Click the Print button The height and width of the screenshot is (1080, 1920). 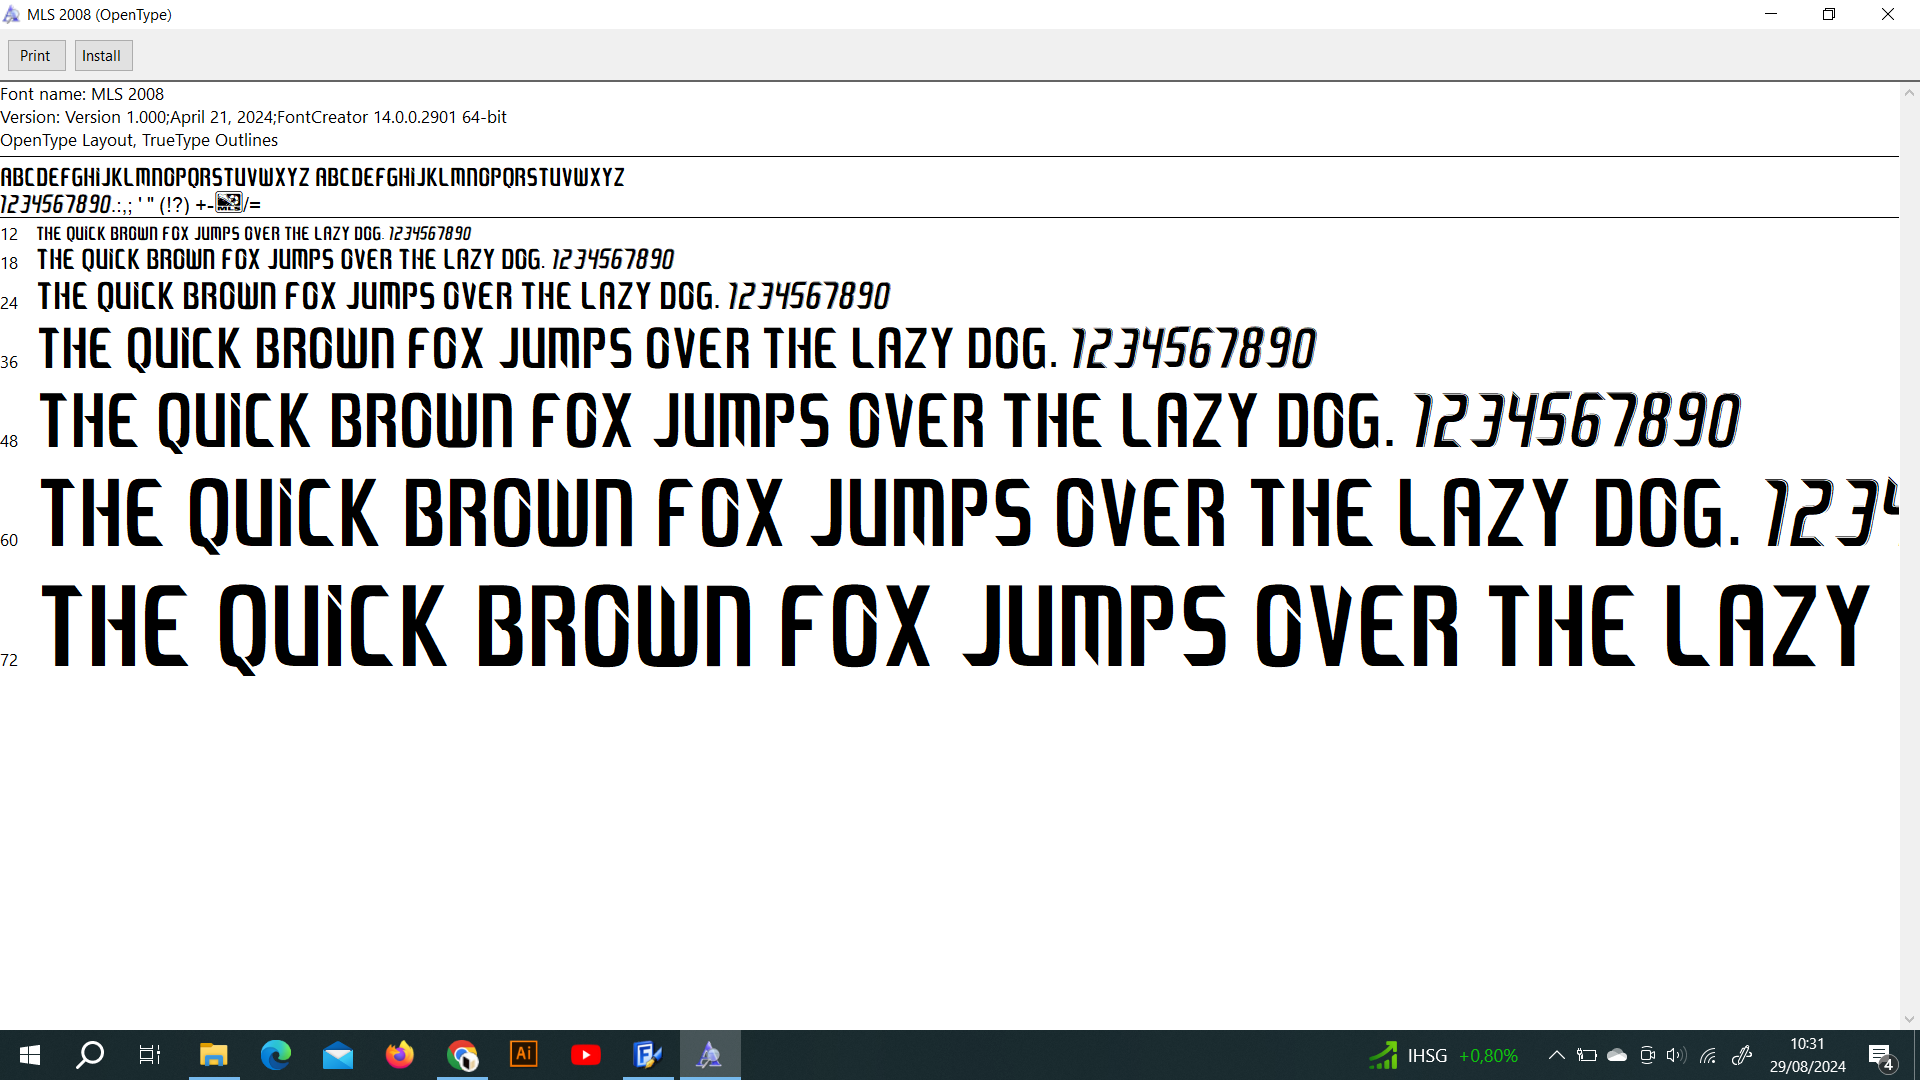pyautogui.click(x=35, y=56)
